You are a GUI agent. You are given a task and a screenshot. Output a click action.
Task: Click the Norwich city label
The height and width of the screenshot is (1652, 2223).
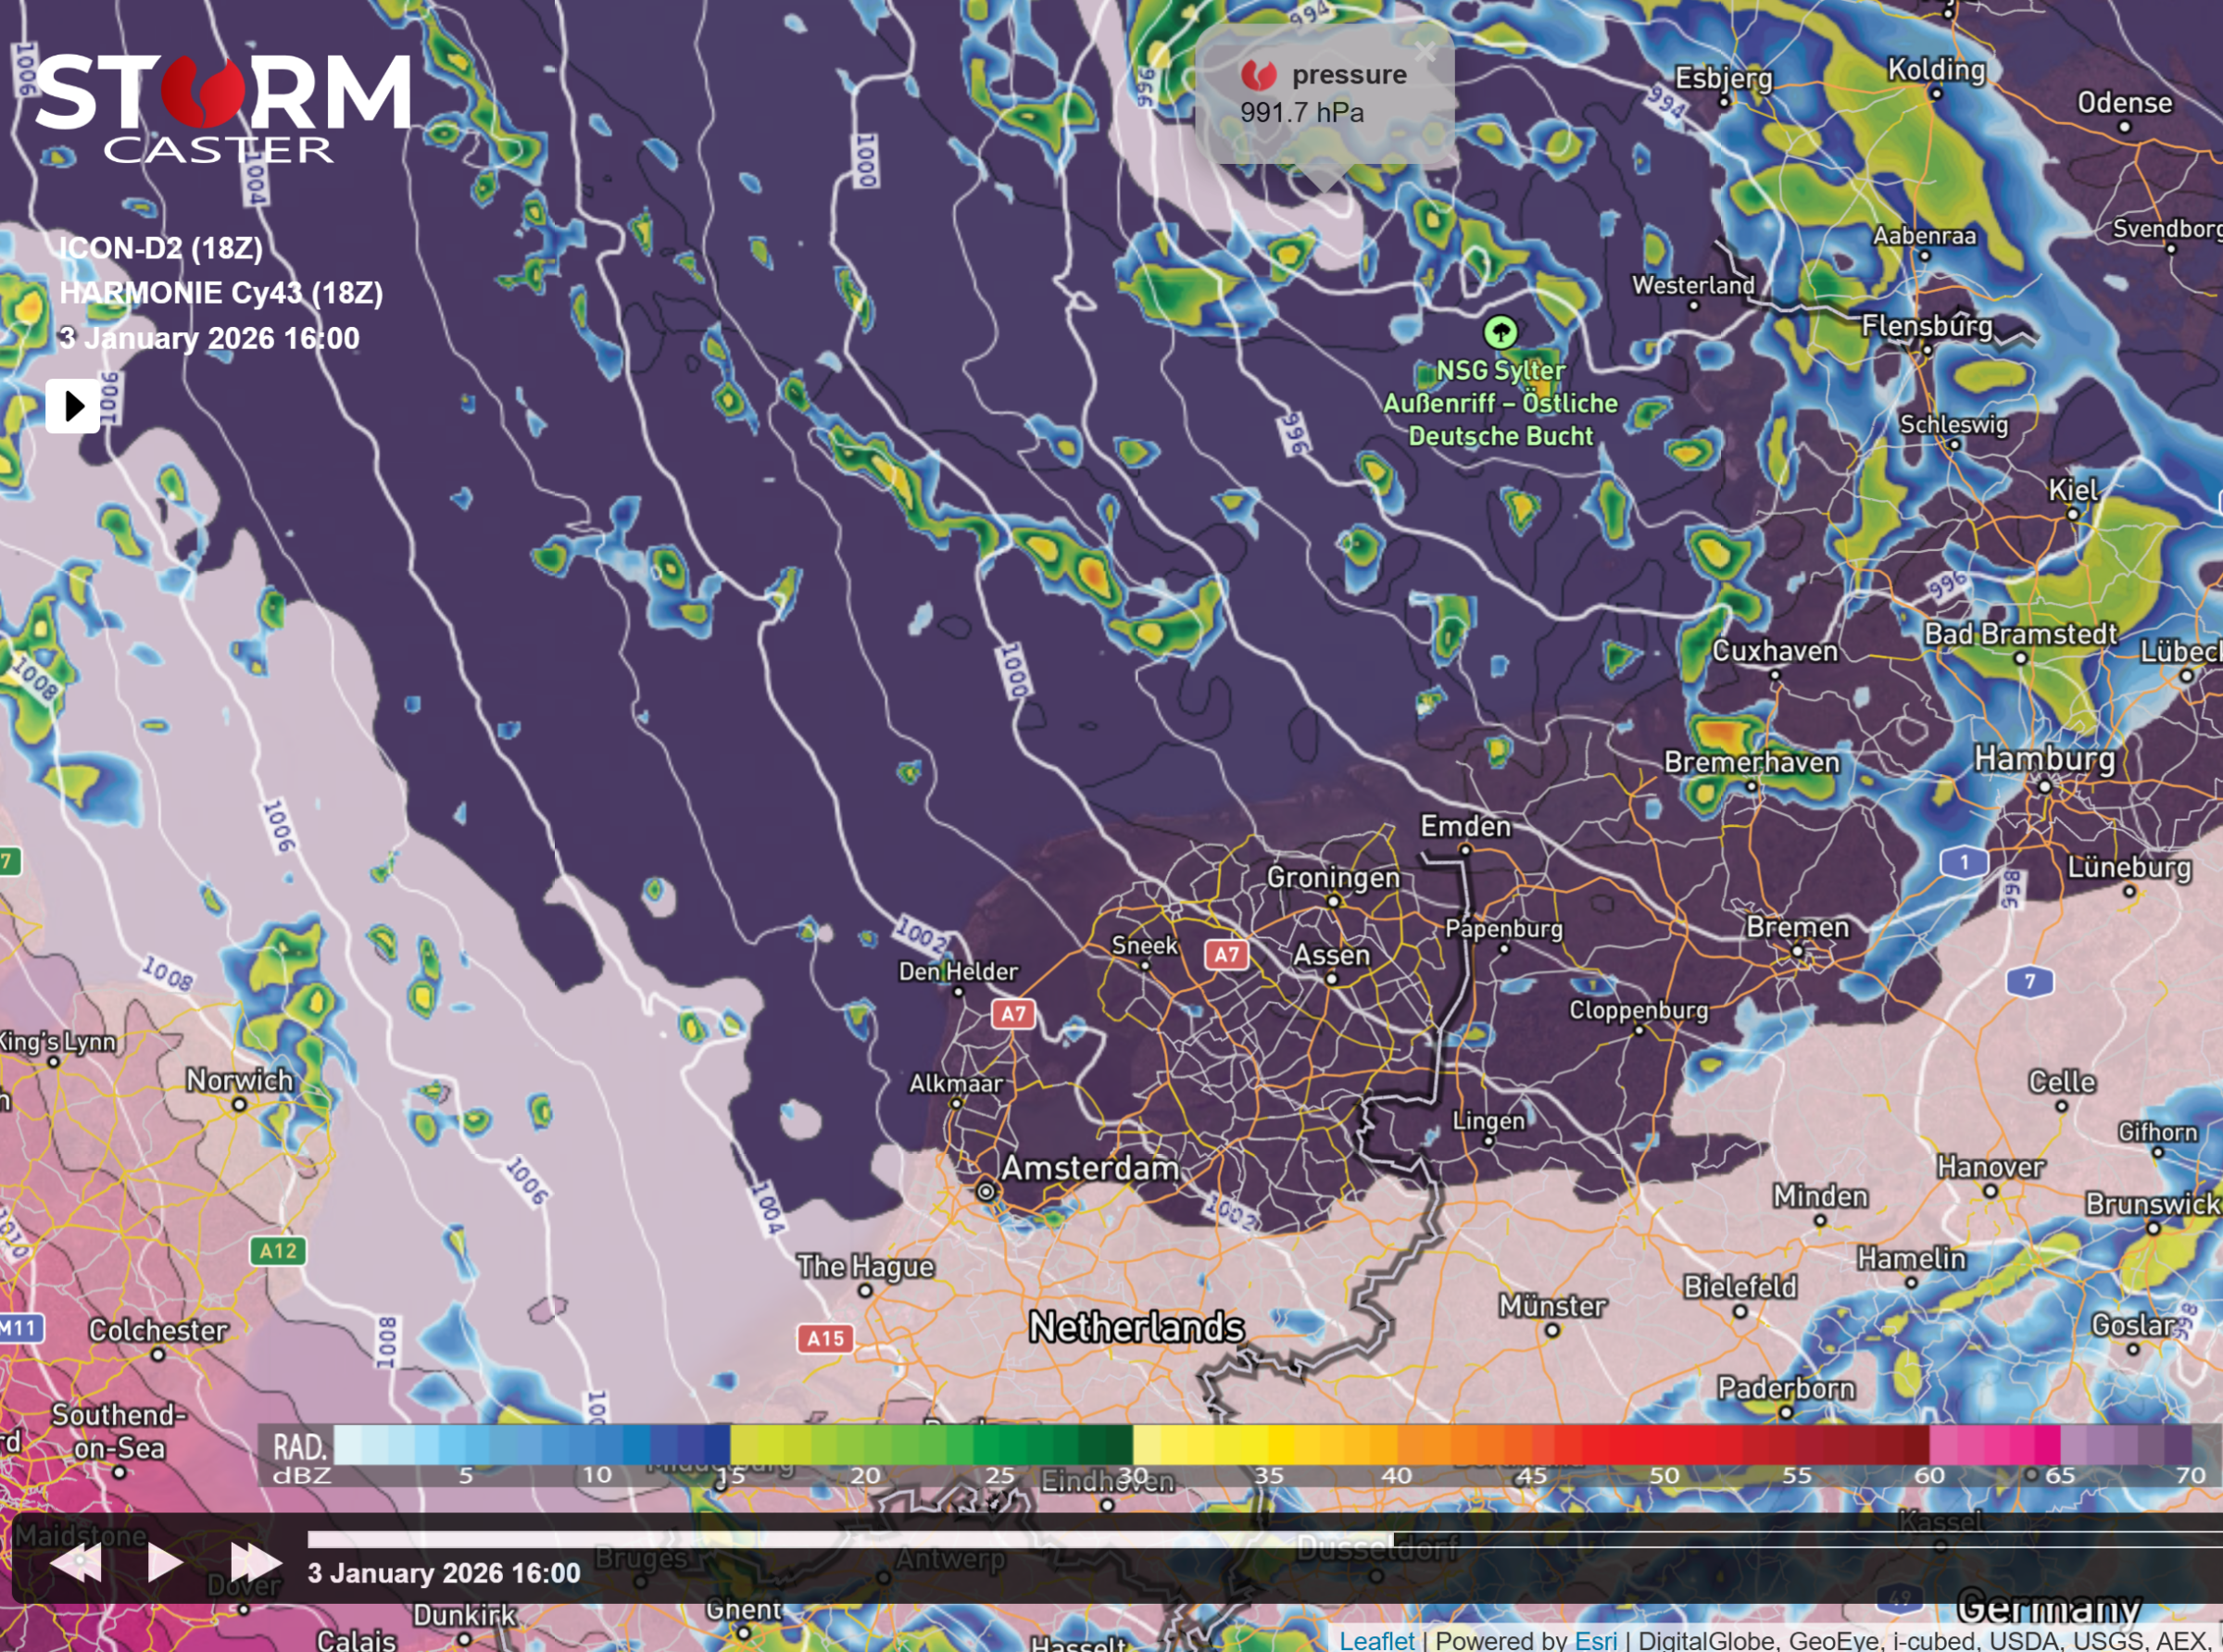pyautogui.click(x=239, y=1080)
